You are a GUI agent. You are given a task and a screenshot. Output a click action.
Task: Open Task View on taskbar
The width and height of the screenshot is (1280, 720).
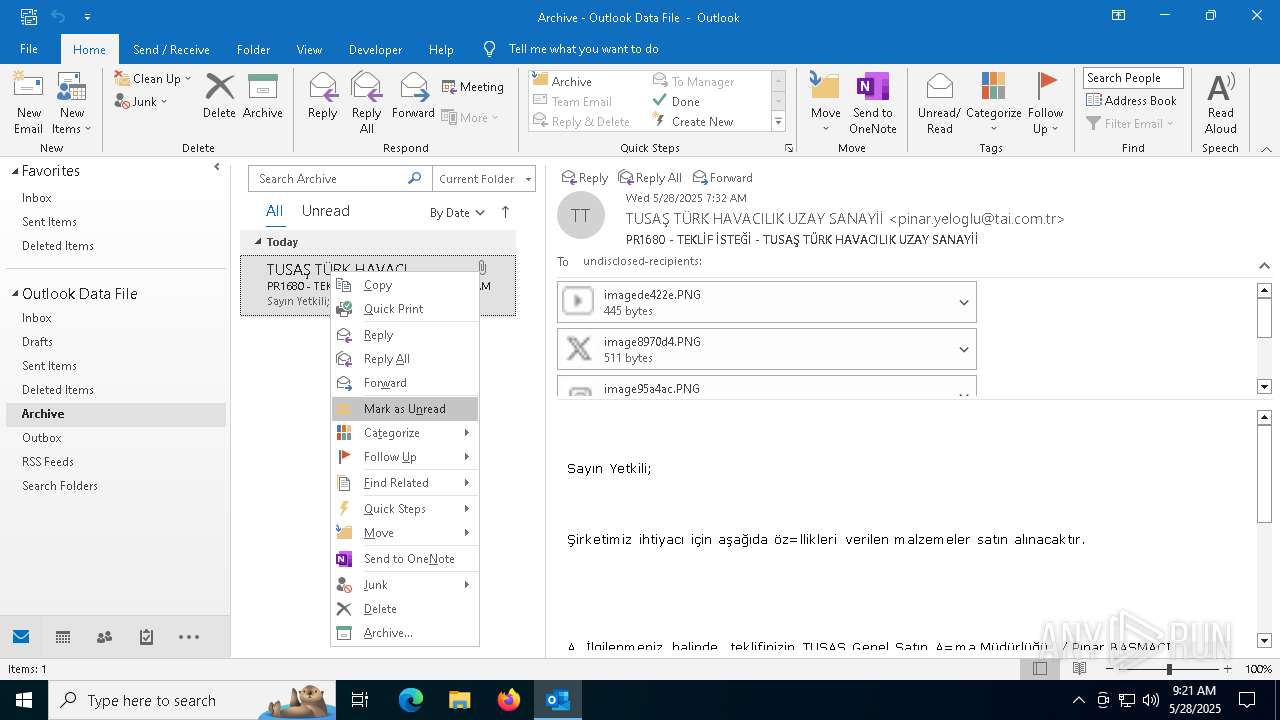point(360,700)
